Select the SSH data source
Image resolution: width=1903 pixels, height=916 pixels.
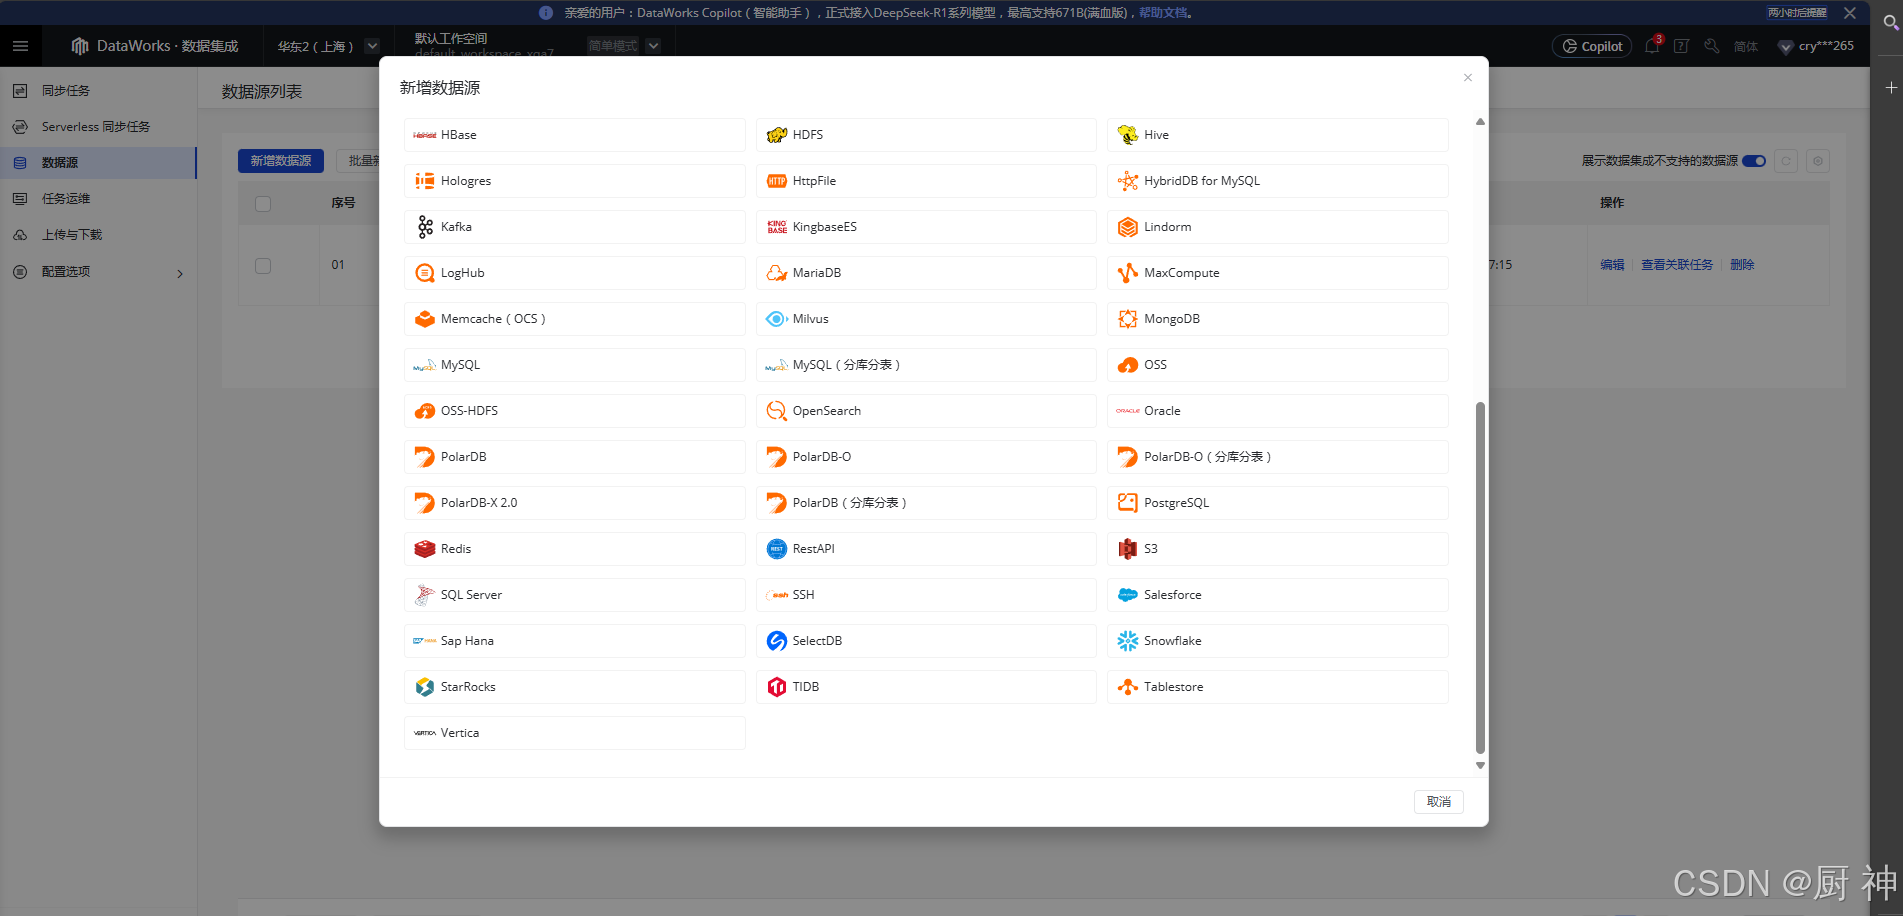(x=926, y=595)
